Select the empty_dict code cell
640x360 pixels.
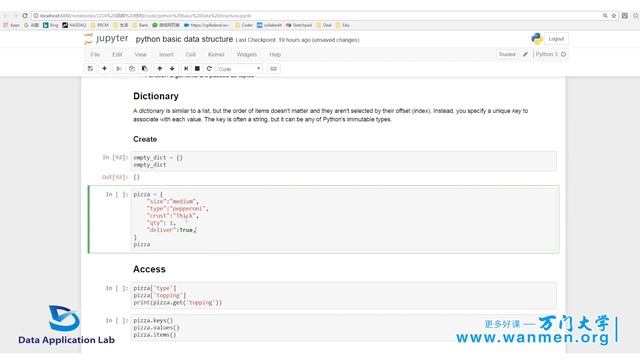(343, 161)
